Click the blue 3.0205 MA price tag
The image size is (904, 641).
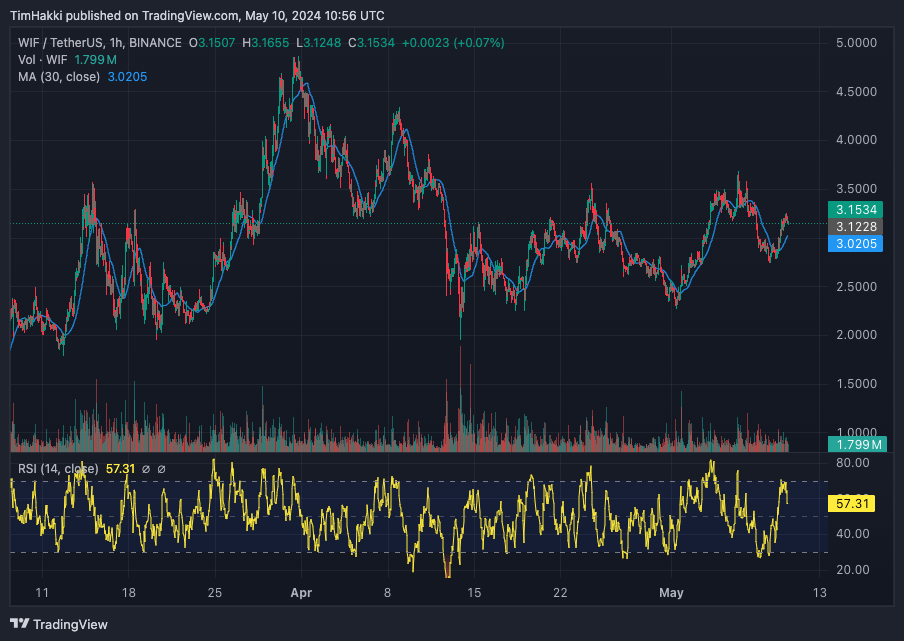[855, 244]
